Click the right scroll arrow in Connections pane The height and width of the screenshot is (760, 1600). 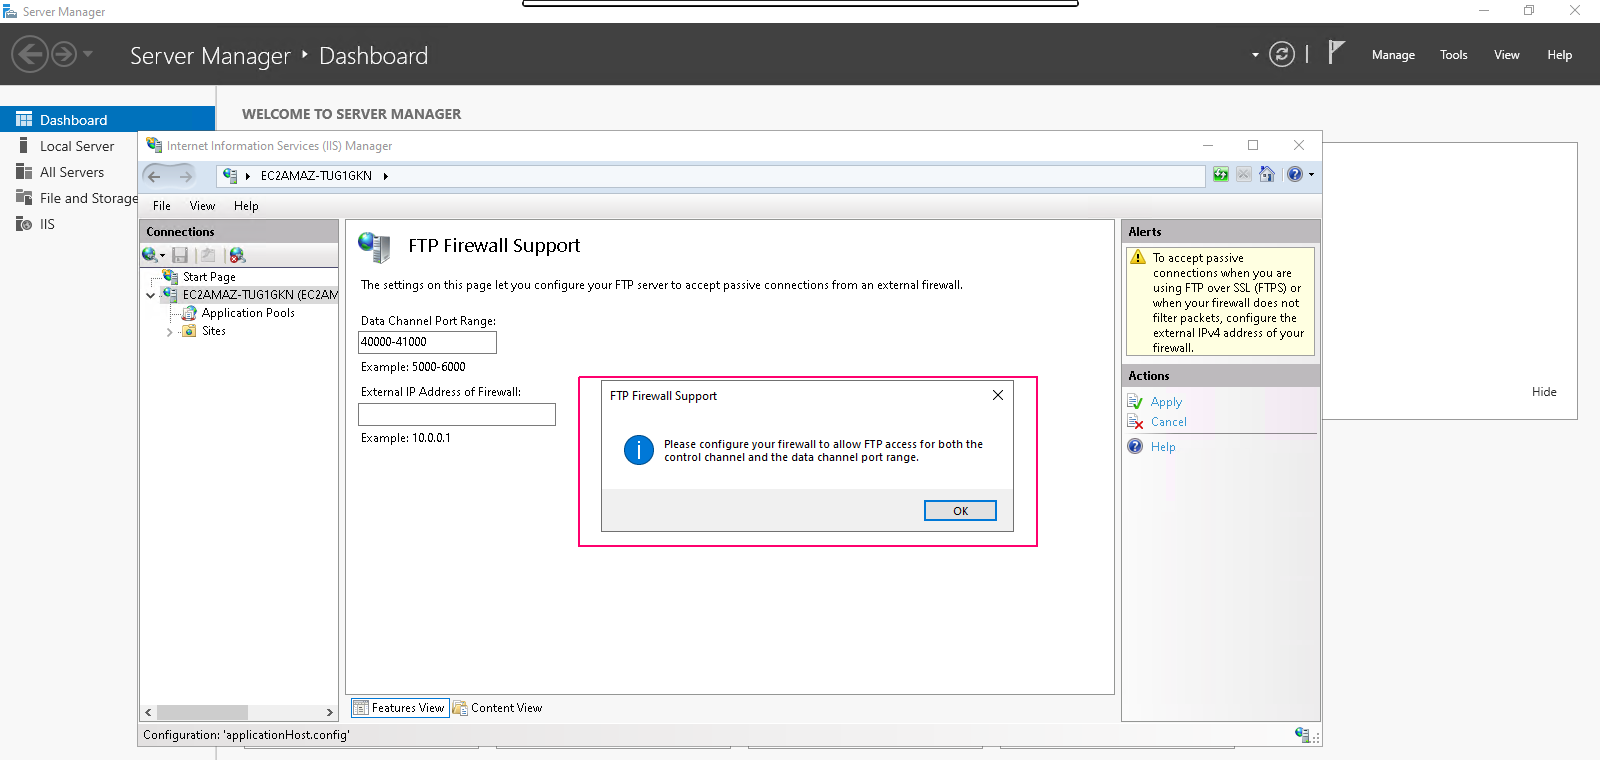click(x=330, y=712)
